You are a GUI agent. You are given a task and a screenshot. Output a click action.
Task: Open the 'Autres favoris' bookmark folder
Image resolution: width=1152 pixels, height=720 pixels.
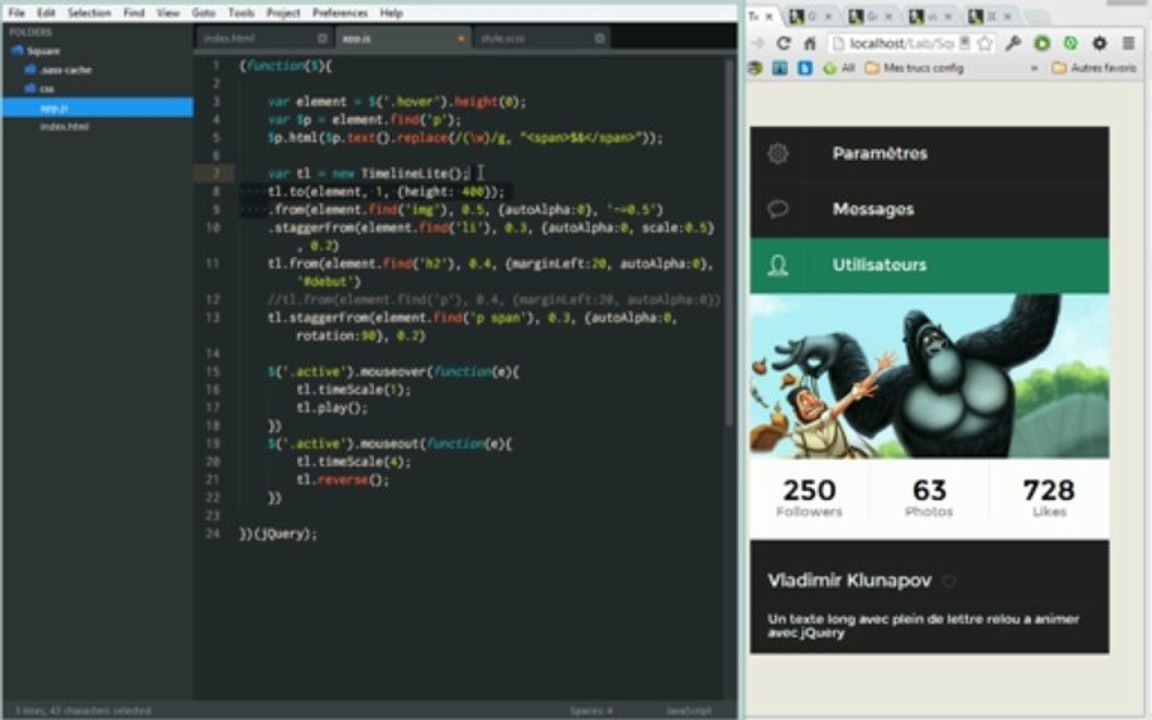pos(1094,68)
